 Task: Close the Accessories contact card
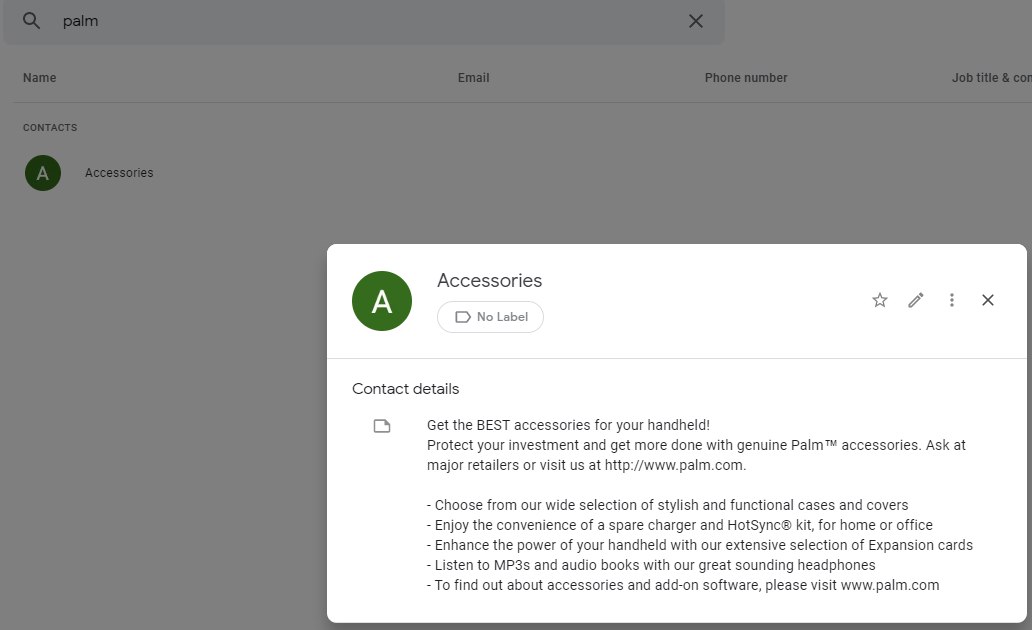pyautogui.click(x=988, y=300)
